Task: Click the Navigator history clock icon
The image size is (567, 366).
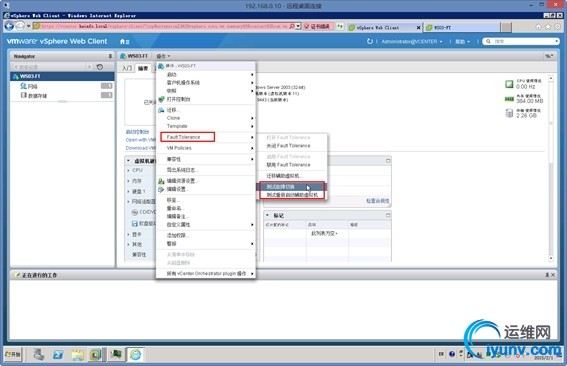Action: coord(100,67)
